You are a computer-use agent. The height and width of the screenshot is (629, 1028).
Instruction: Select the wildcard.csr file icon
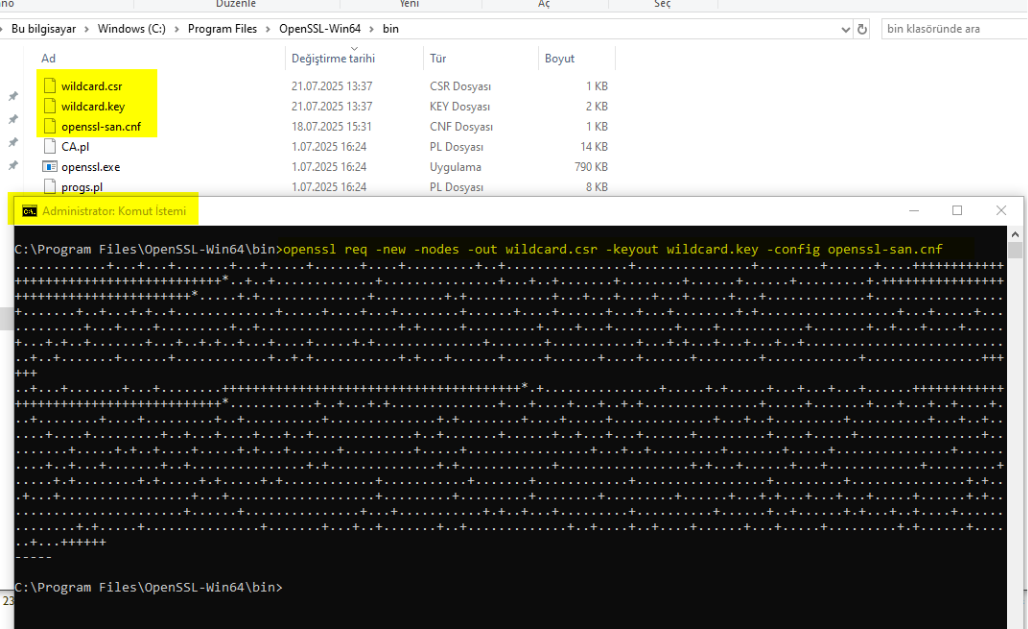50,86
